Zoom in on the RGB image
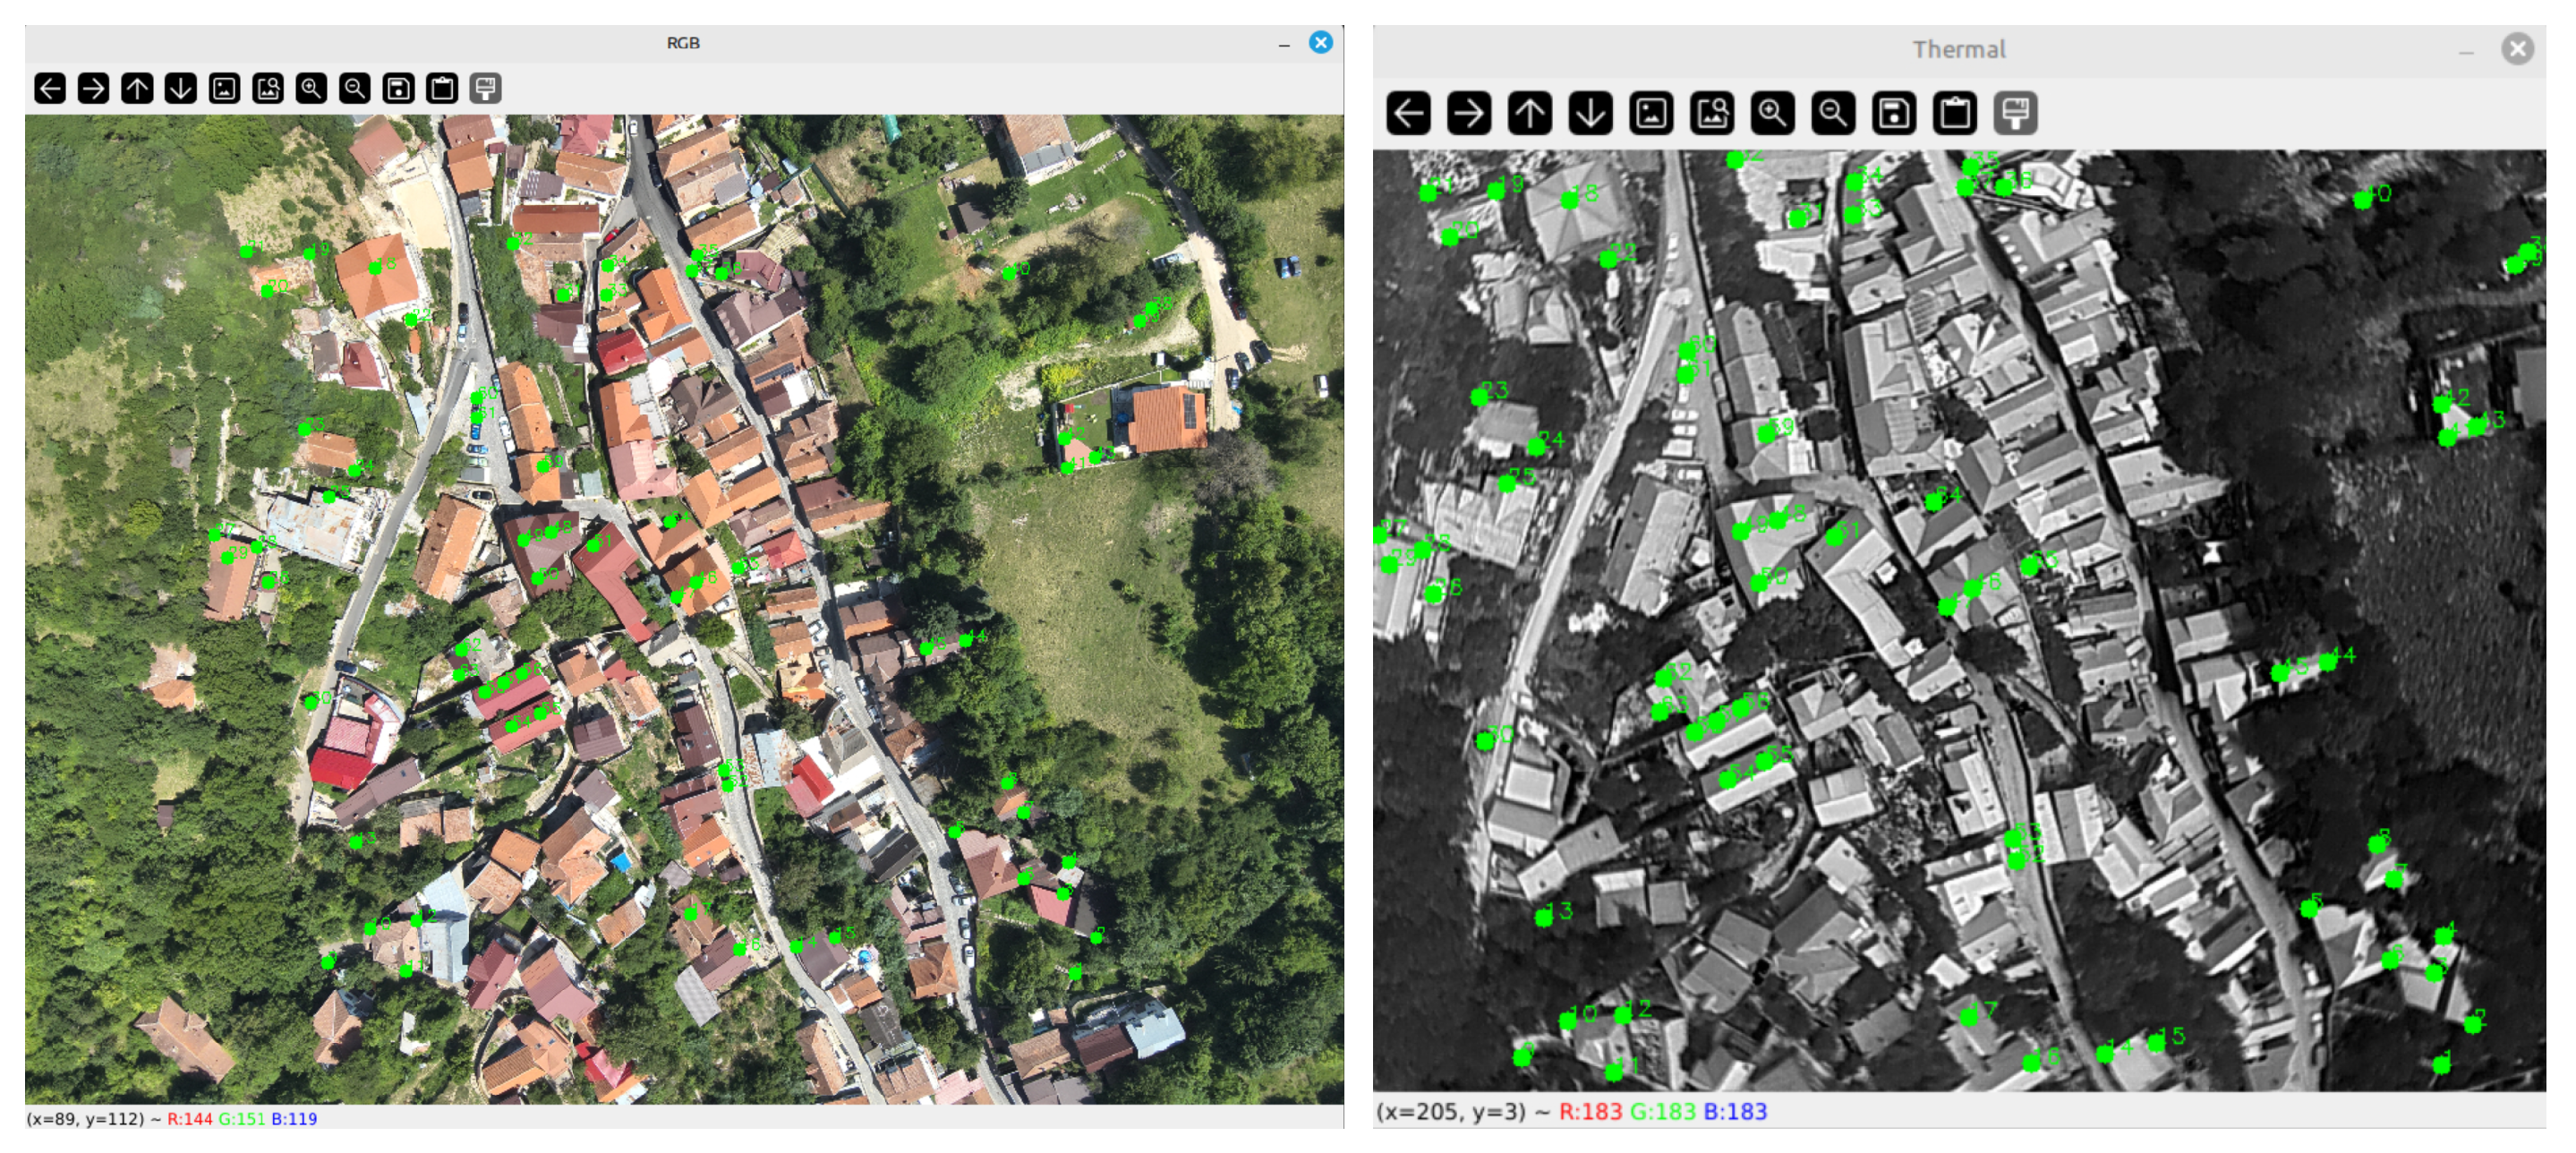The height and width of the screenshot is (1153, 2576). point(311,89)
